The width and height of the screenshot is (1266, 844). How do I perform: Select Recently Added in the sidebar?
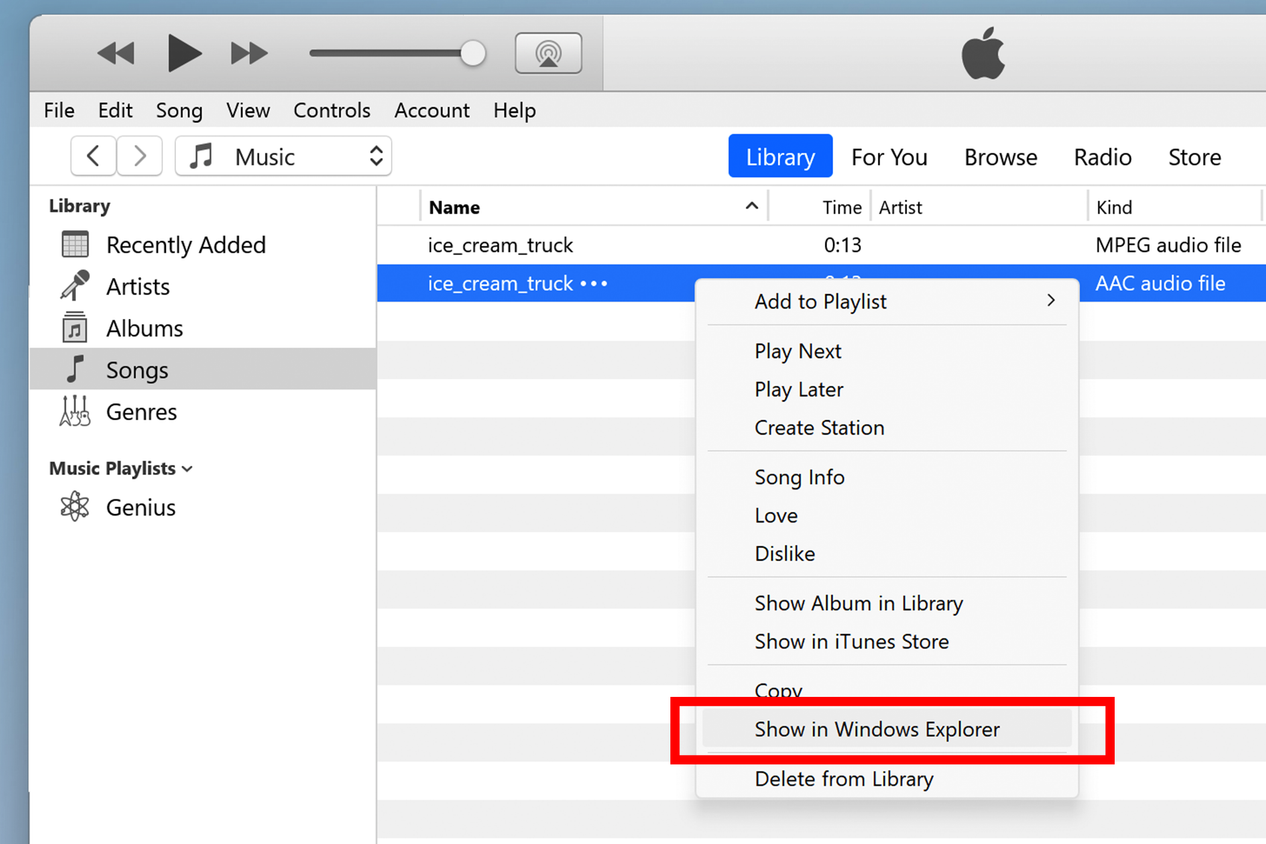(x=186, y=245)
